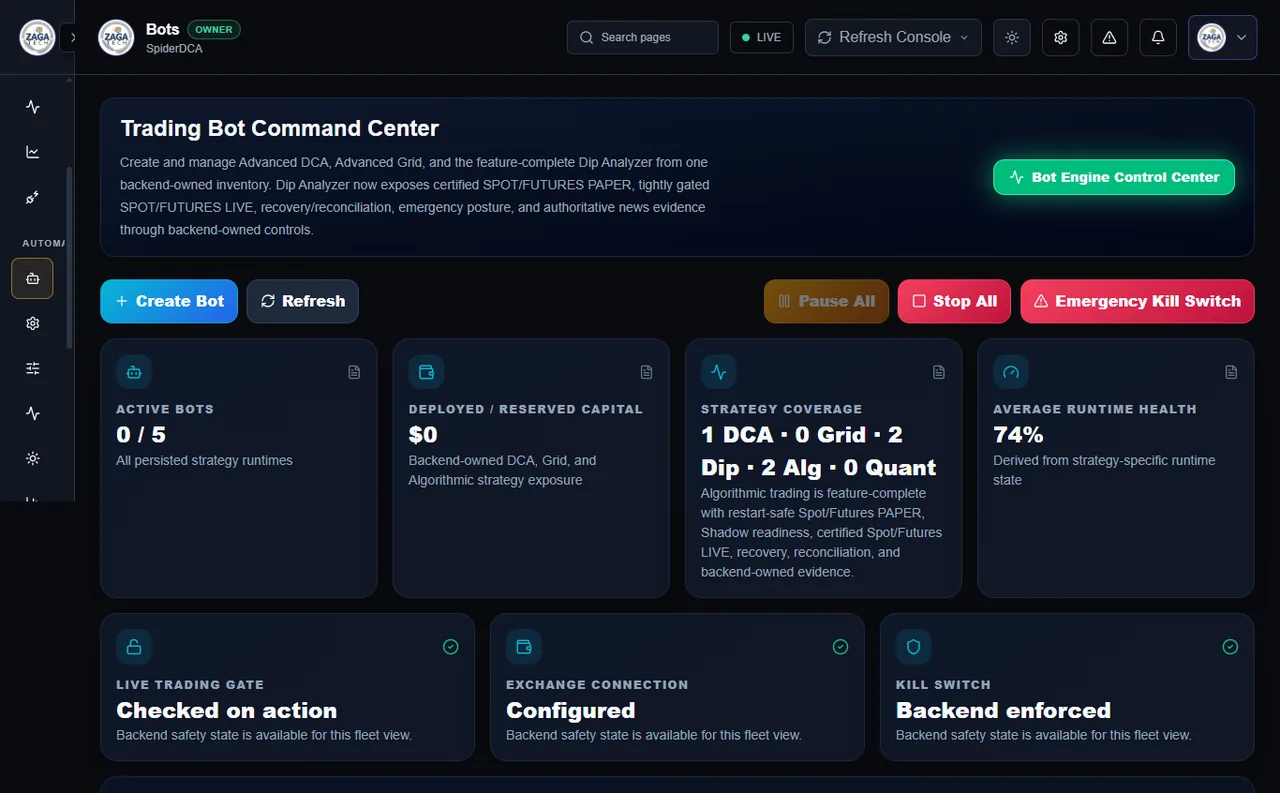Screen dimensions: 1280x793
Task: Click the Refresh button beside Create Bot
Action: [303, 301]
